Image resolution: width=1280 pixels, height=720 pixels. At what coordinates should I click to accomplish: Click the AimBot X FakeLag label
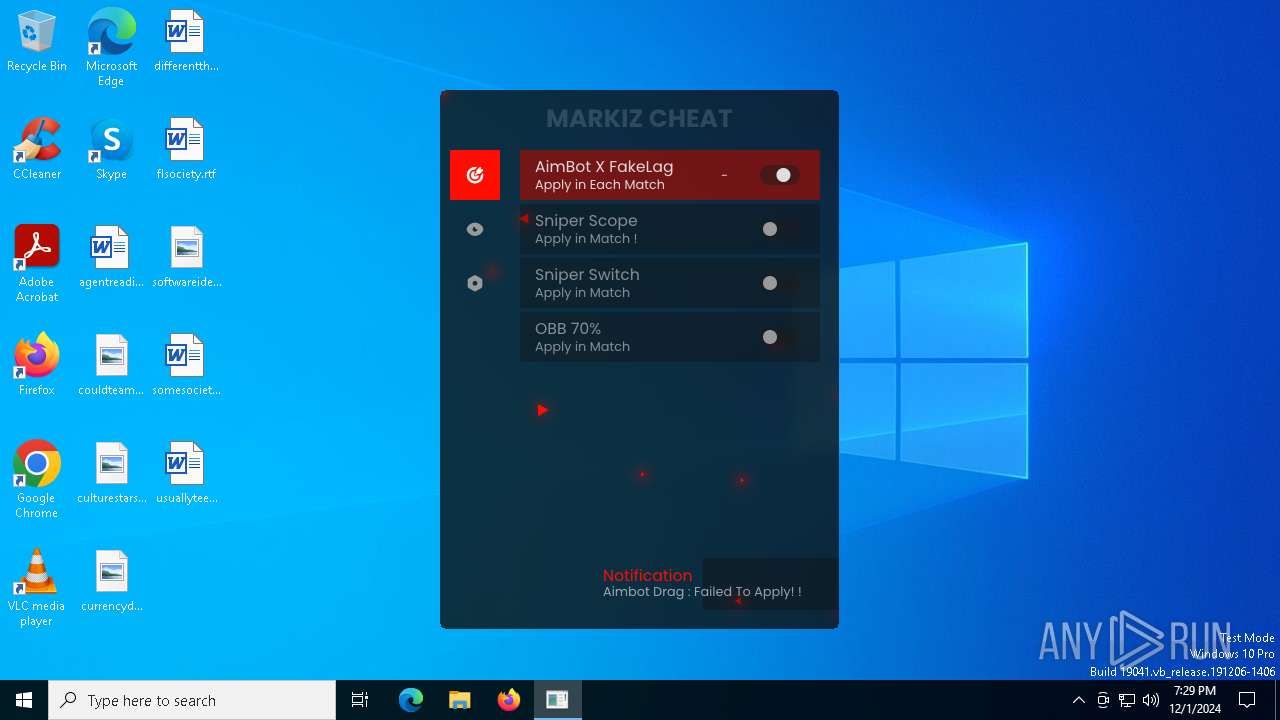tap(604, 167)
